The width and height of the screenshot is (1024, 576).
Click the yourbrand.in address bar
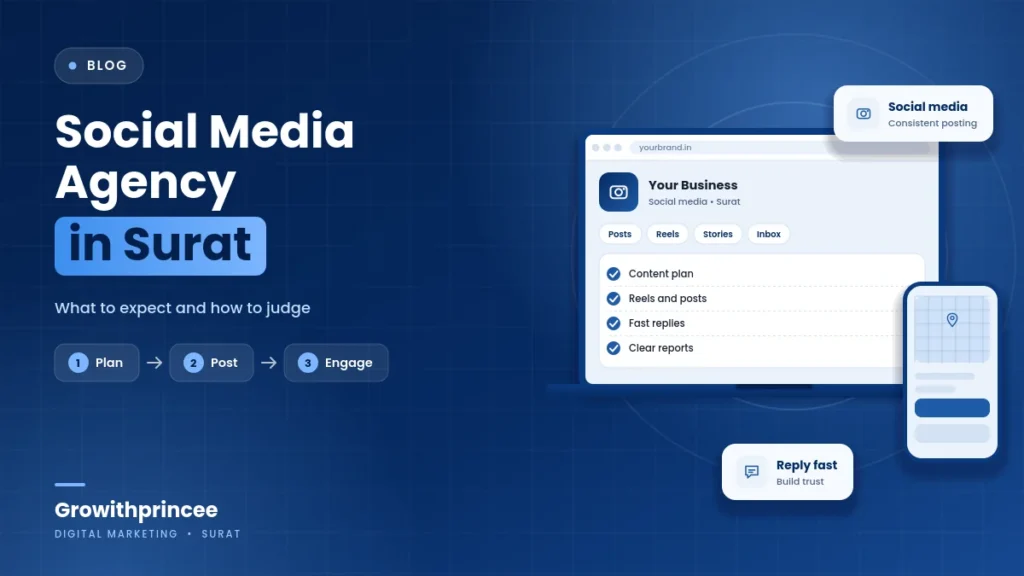[780, 148]
